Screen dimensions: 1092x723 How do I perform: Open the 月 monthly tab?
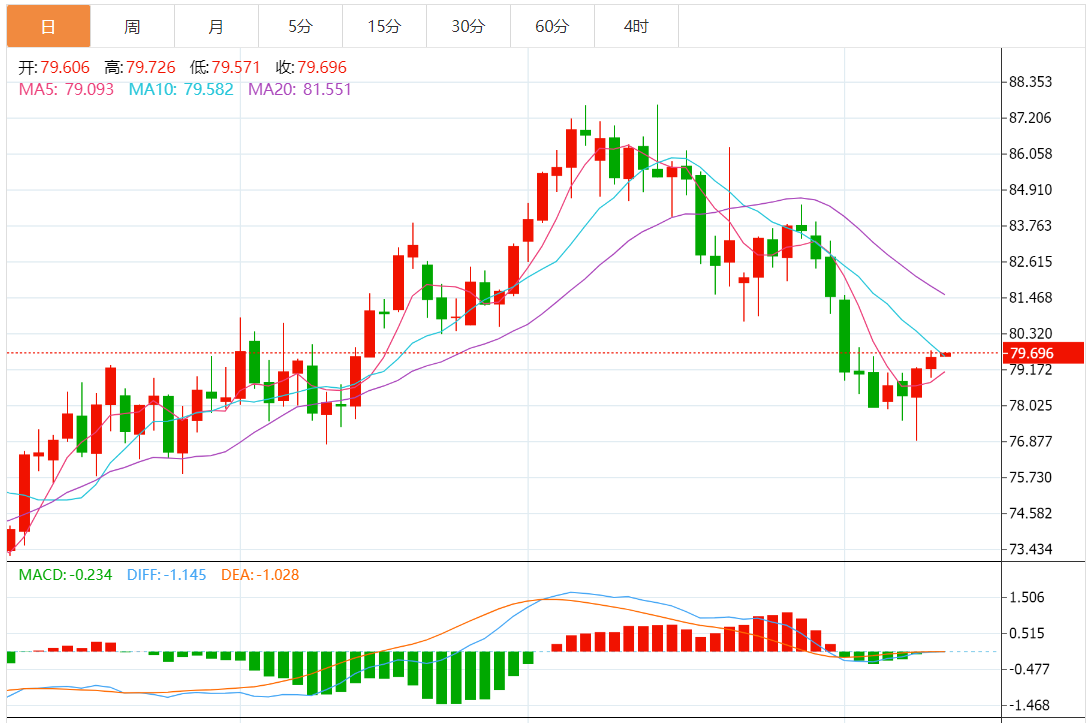(x=217, y=26)
